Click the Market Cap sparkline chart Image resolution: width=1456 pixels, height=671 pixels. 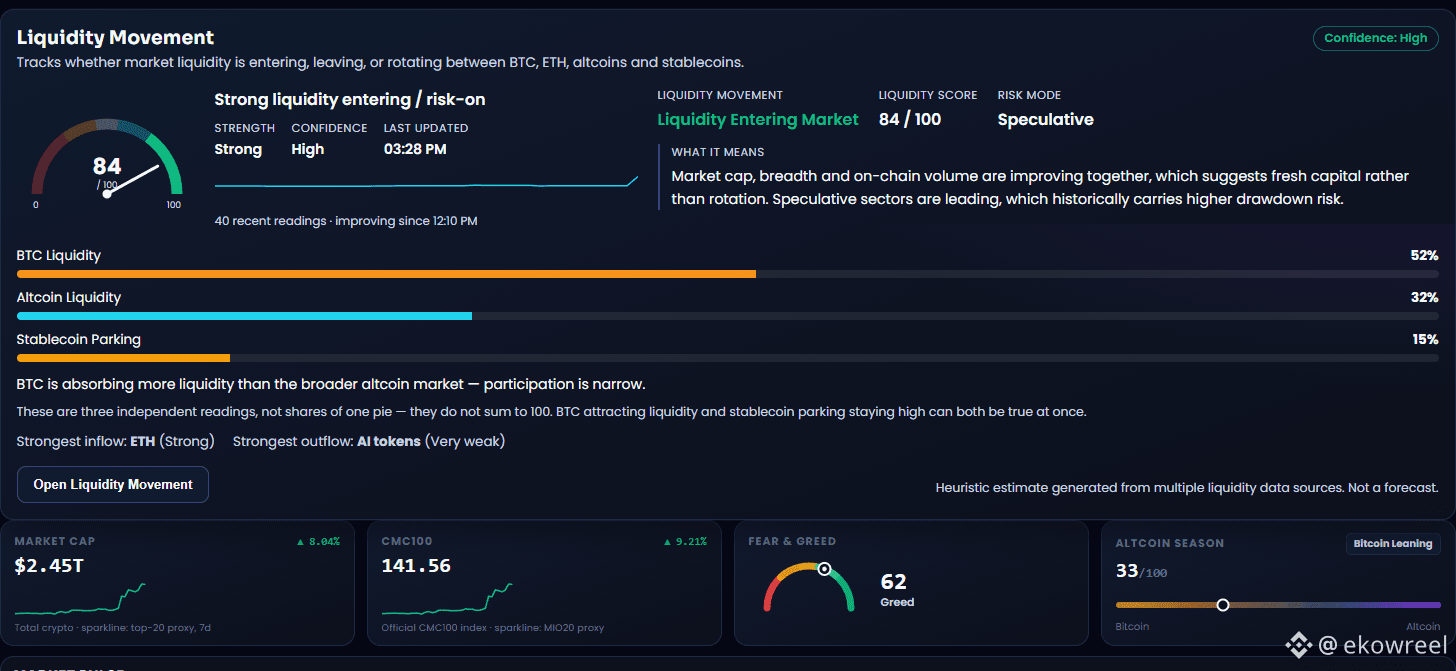80,599
